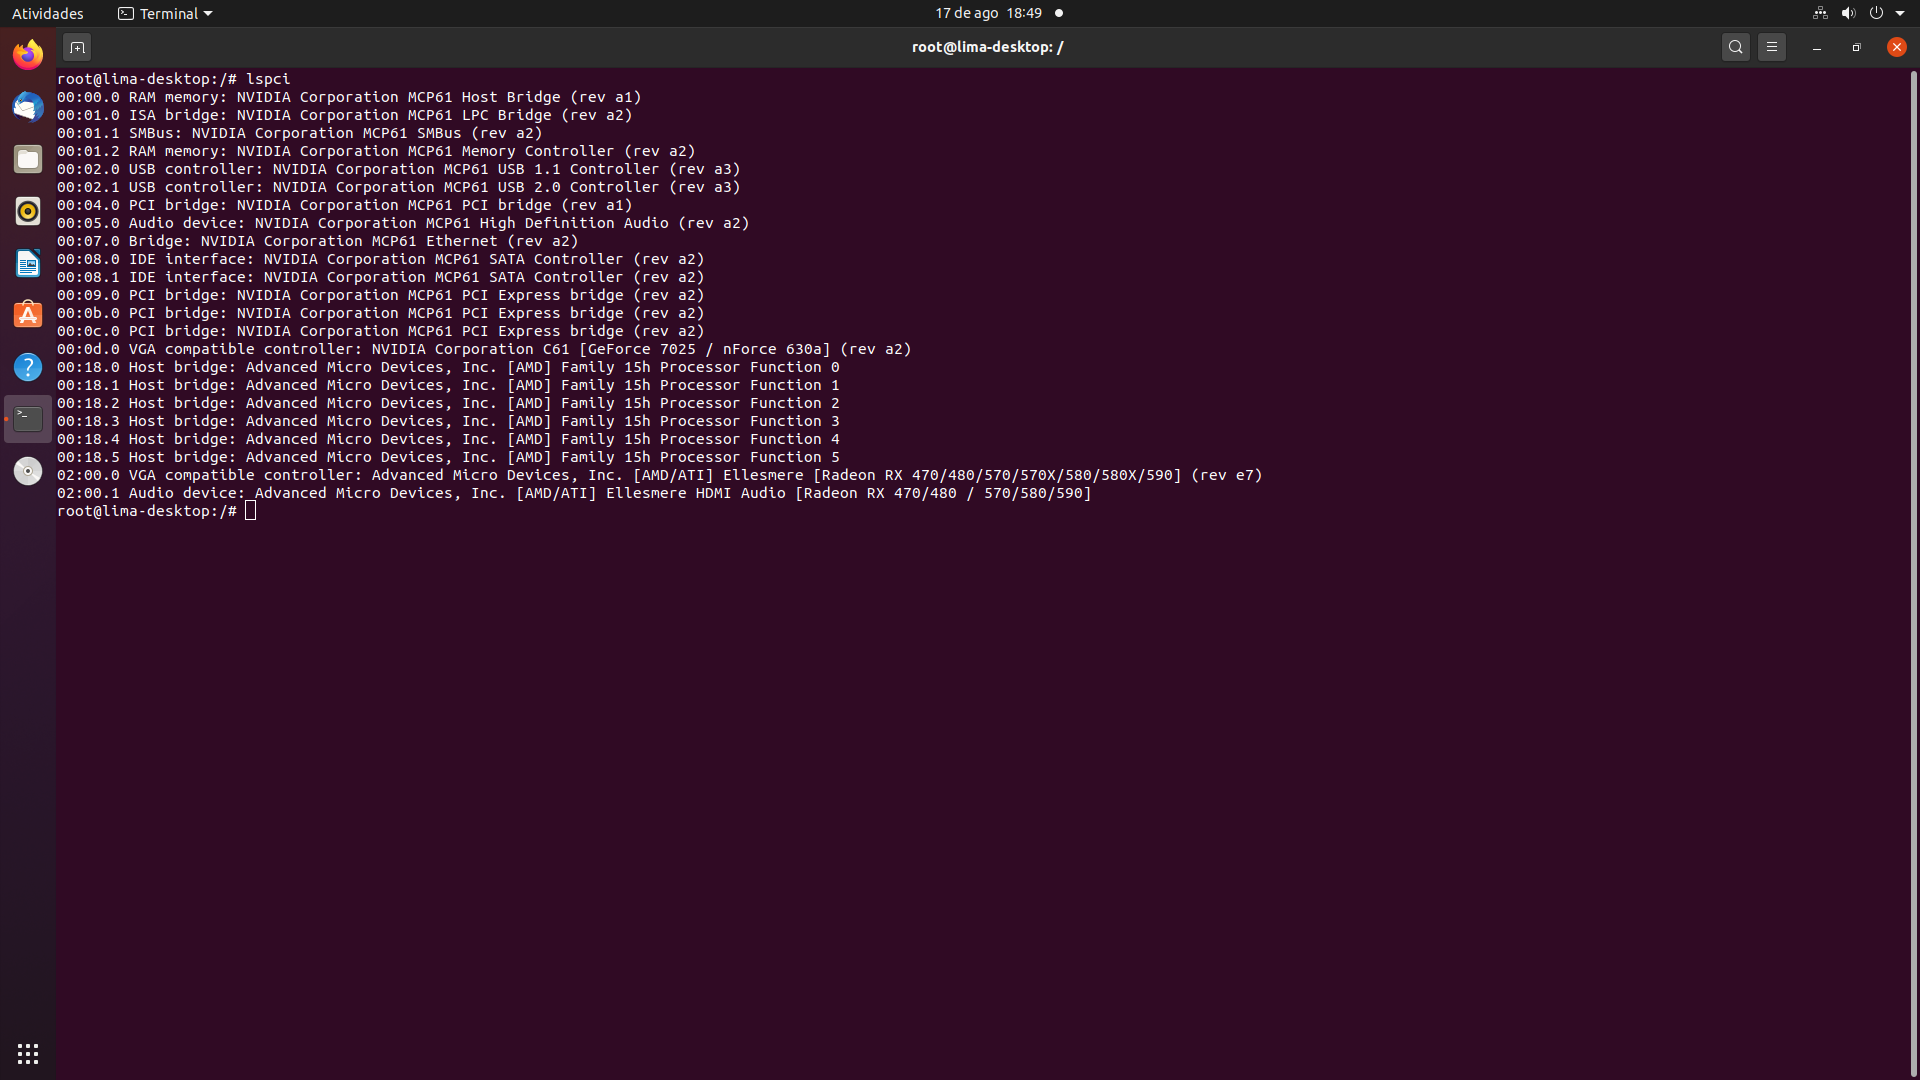The width and height of the screenshot is (1920, 1080).
Task: Restore the terminal window size
Action: point(1857,47)
